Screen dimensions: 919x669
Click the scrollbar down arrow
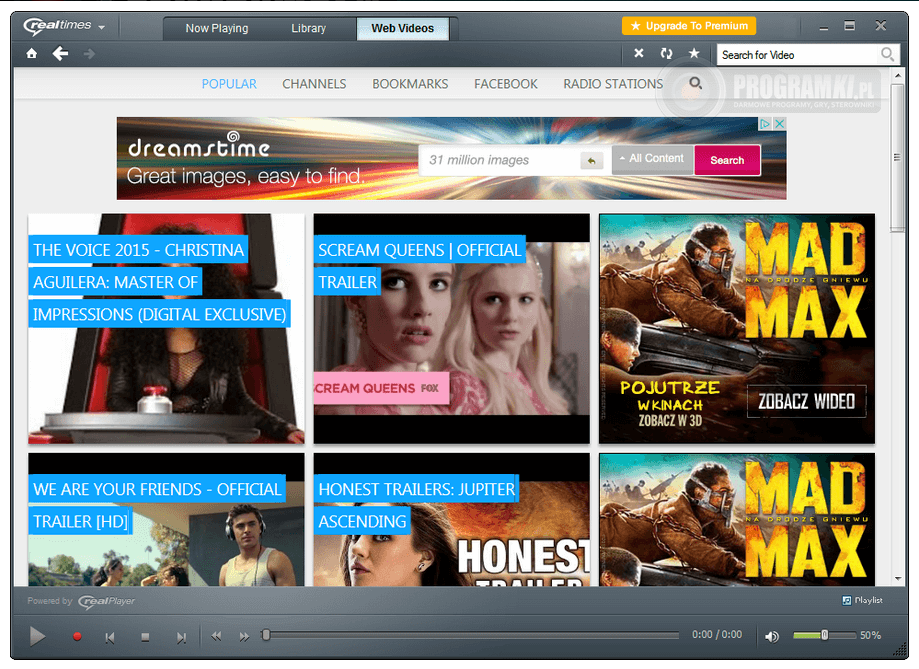click(x=898, y=579)
